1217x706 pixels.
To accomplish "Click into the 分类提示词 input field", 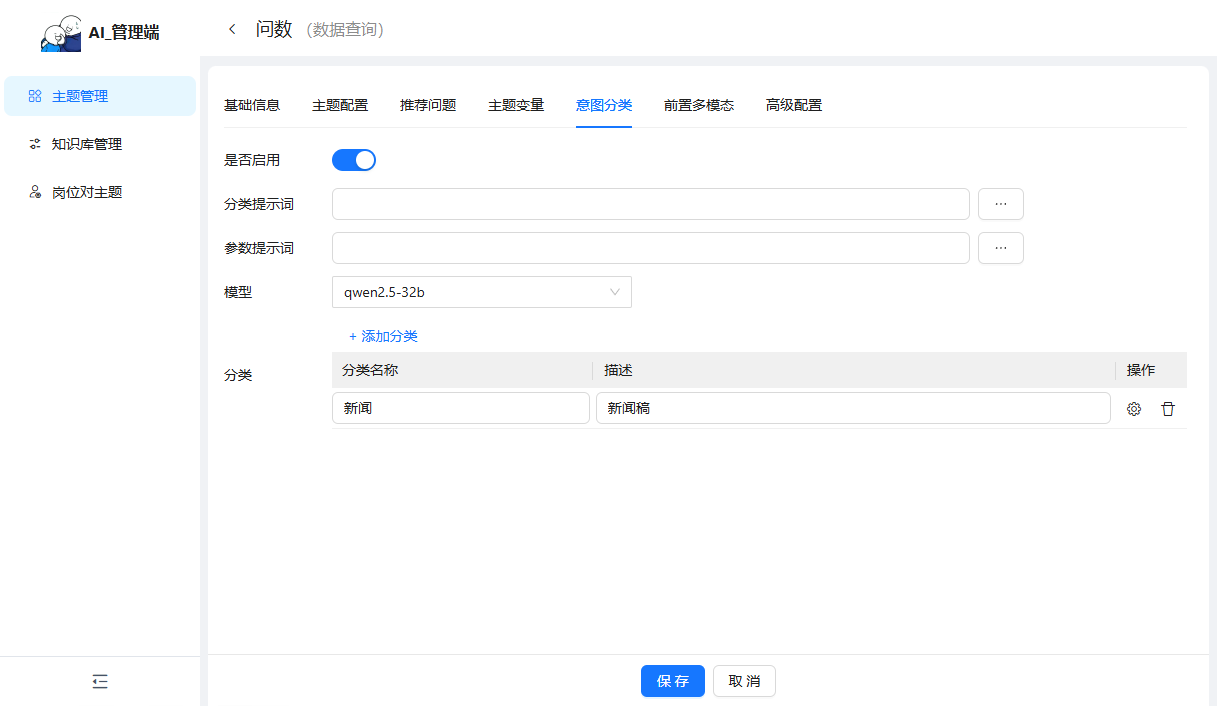I will click(650, 204).
